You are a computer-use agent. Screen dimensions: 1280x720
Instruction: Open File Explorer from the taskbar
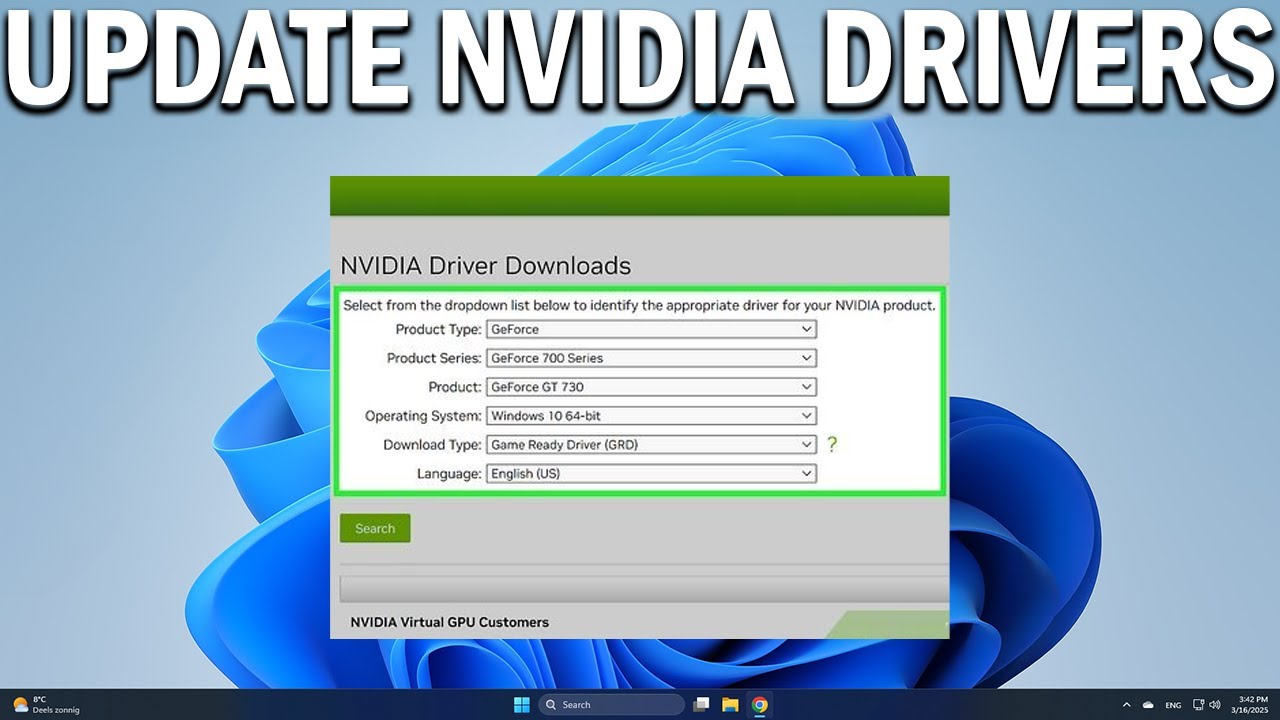pos(730,705)
